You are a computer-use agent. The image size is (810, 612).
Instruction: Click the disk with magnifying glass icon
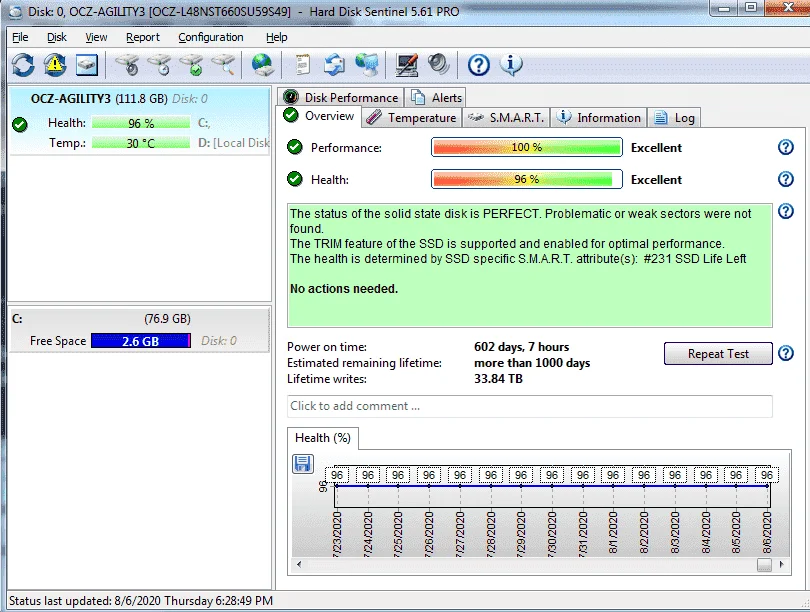pyautogui.click(x=224, y=65)
